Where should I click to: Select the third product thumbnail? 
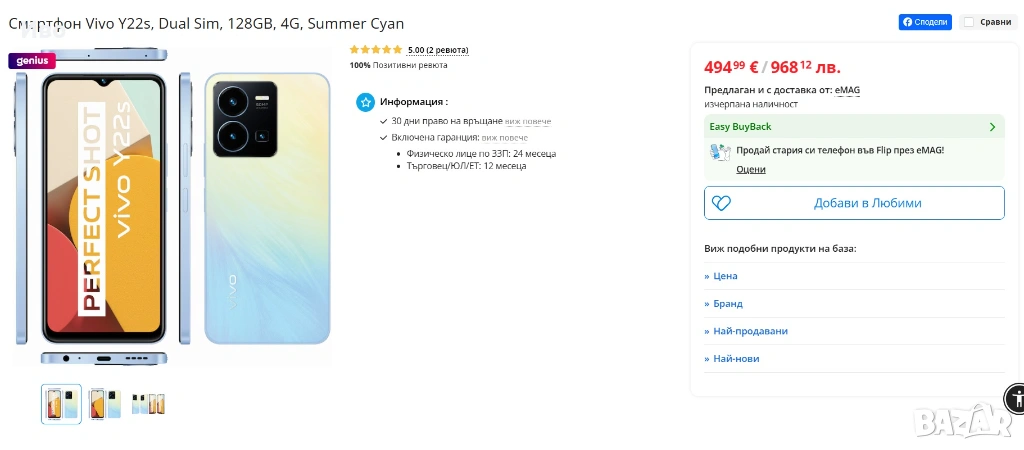(148, 404)
